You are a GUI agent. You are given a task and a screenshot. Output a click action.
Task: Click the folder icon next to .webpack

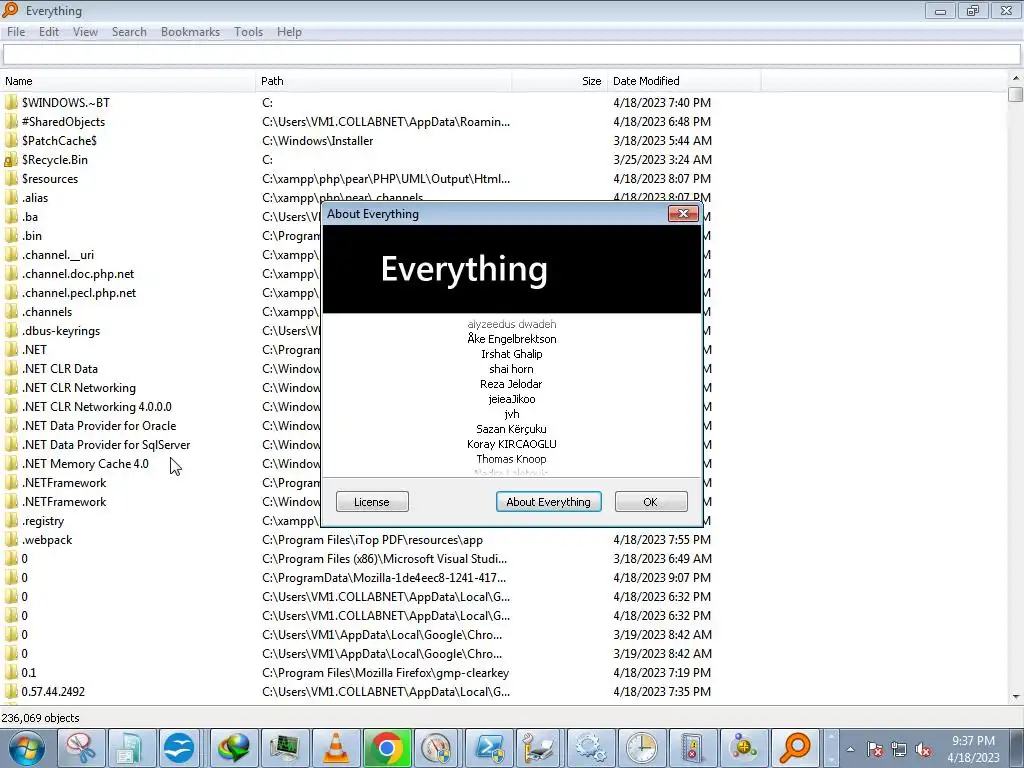point(11,539)
